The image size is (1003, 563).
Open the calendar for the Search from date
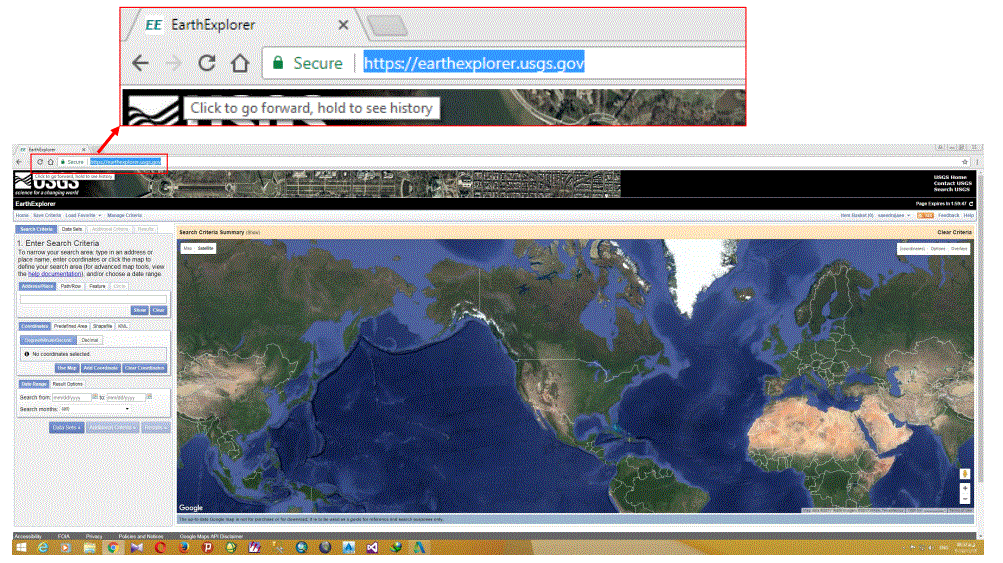click(x=95, y=397)
